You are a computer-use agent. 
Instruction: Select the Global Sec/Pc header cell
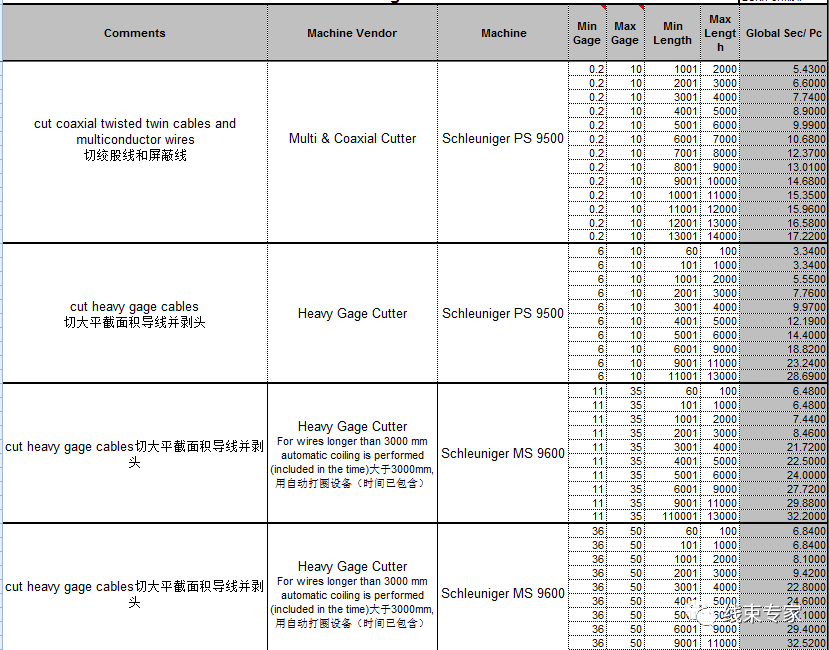tap(784, 33)
